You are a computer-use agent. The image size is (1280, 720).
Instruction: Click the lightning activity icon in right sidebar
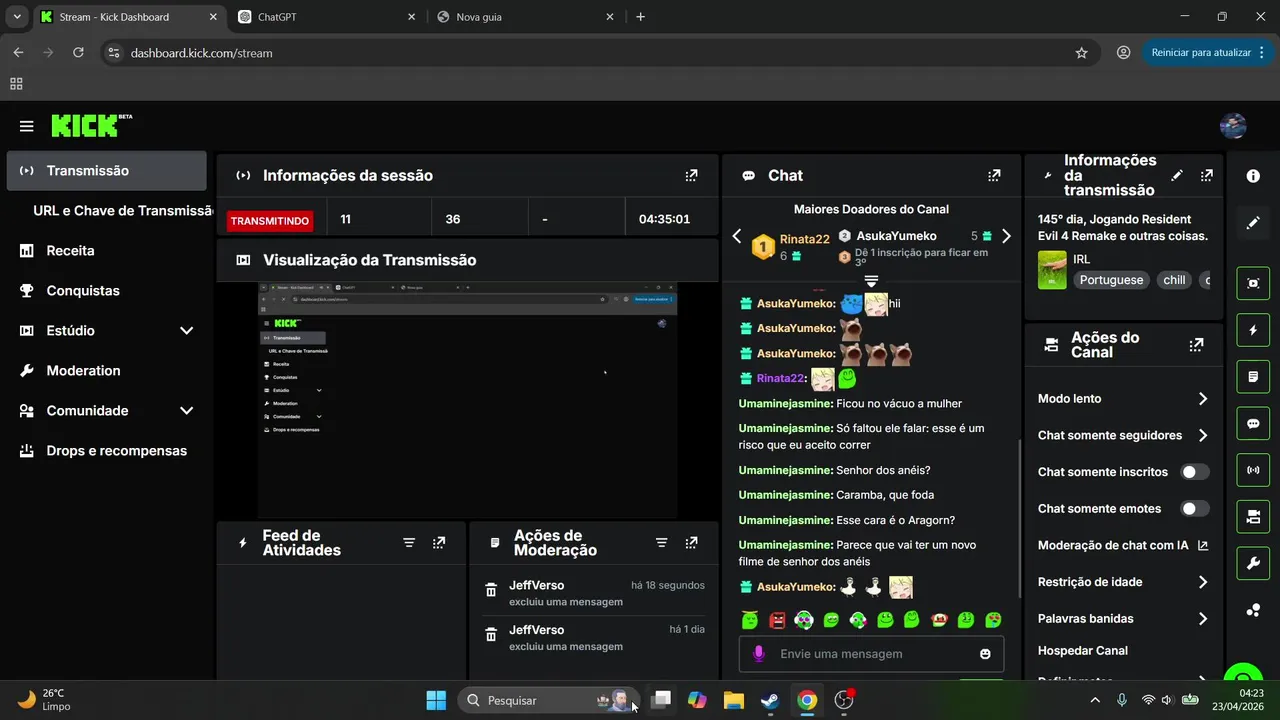[x=1253, y=330]
